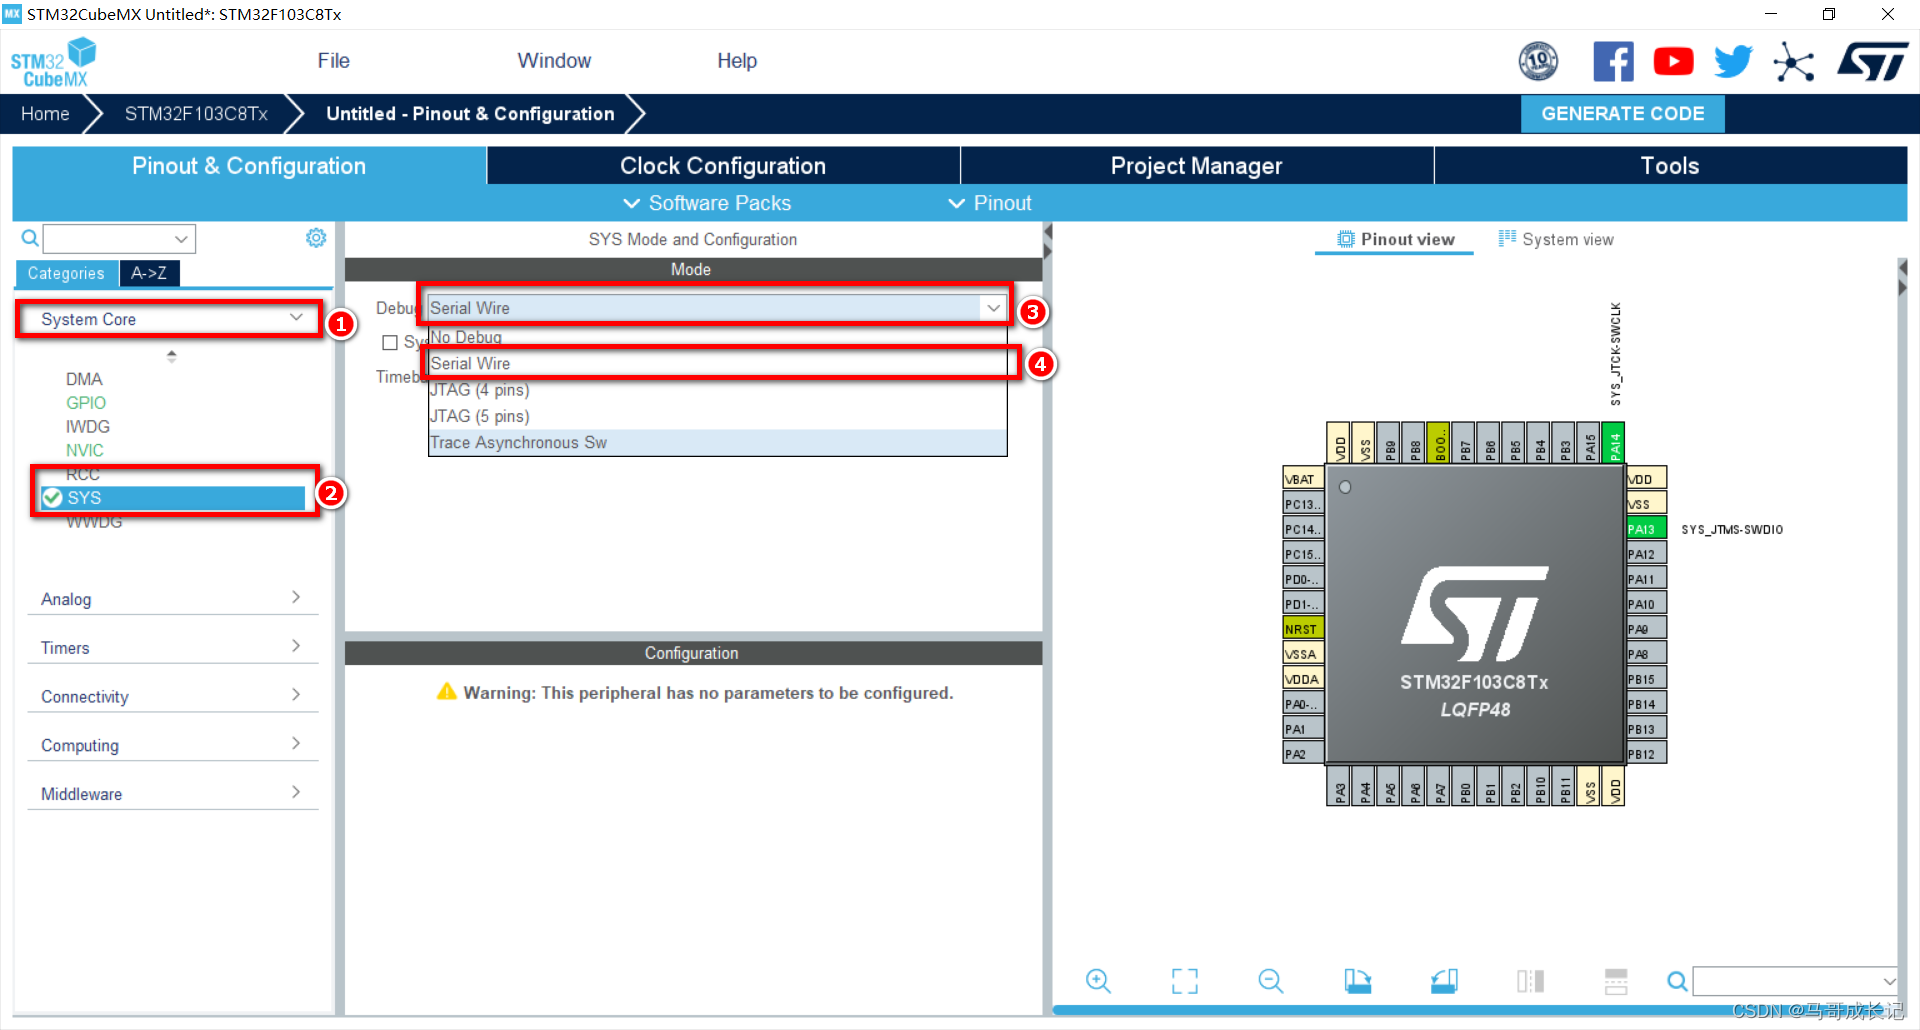Collapse the System Core category
This screenshot has width=1920, height=1030.
(170, 319)
